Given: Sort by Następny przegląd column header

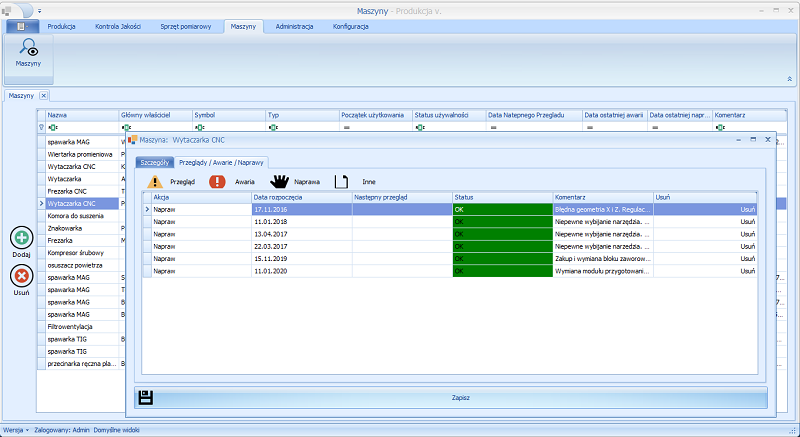Looking at the screenshot, I should [x=403, y=197].
